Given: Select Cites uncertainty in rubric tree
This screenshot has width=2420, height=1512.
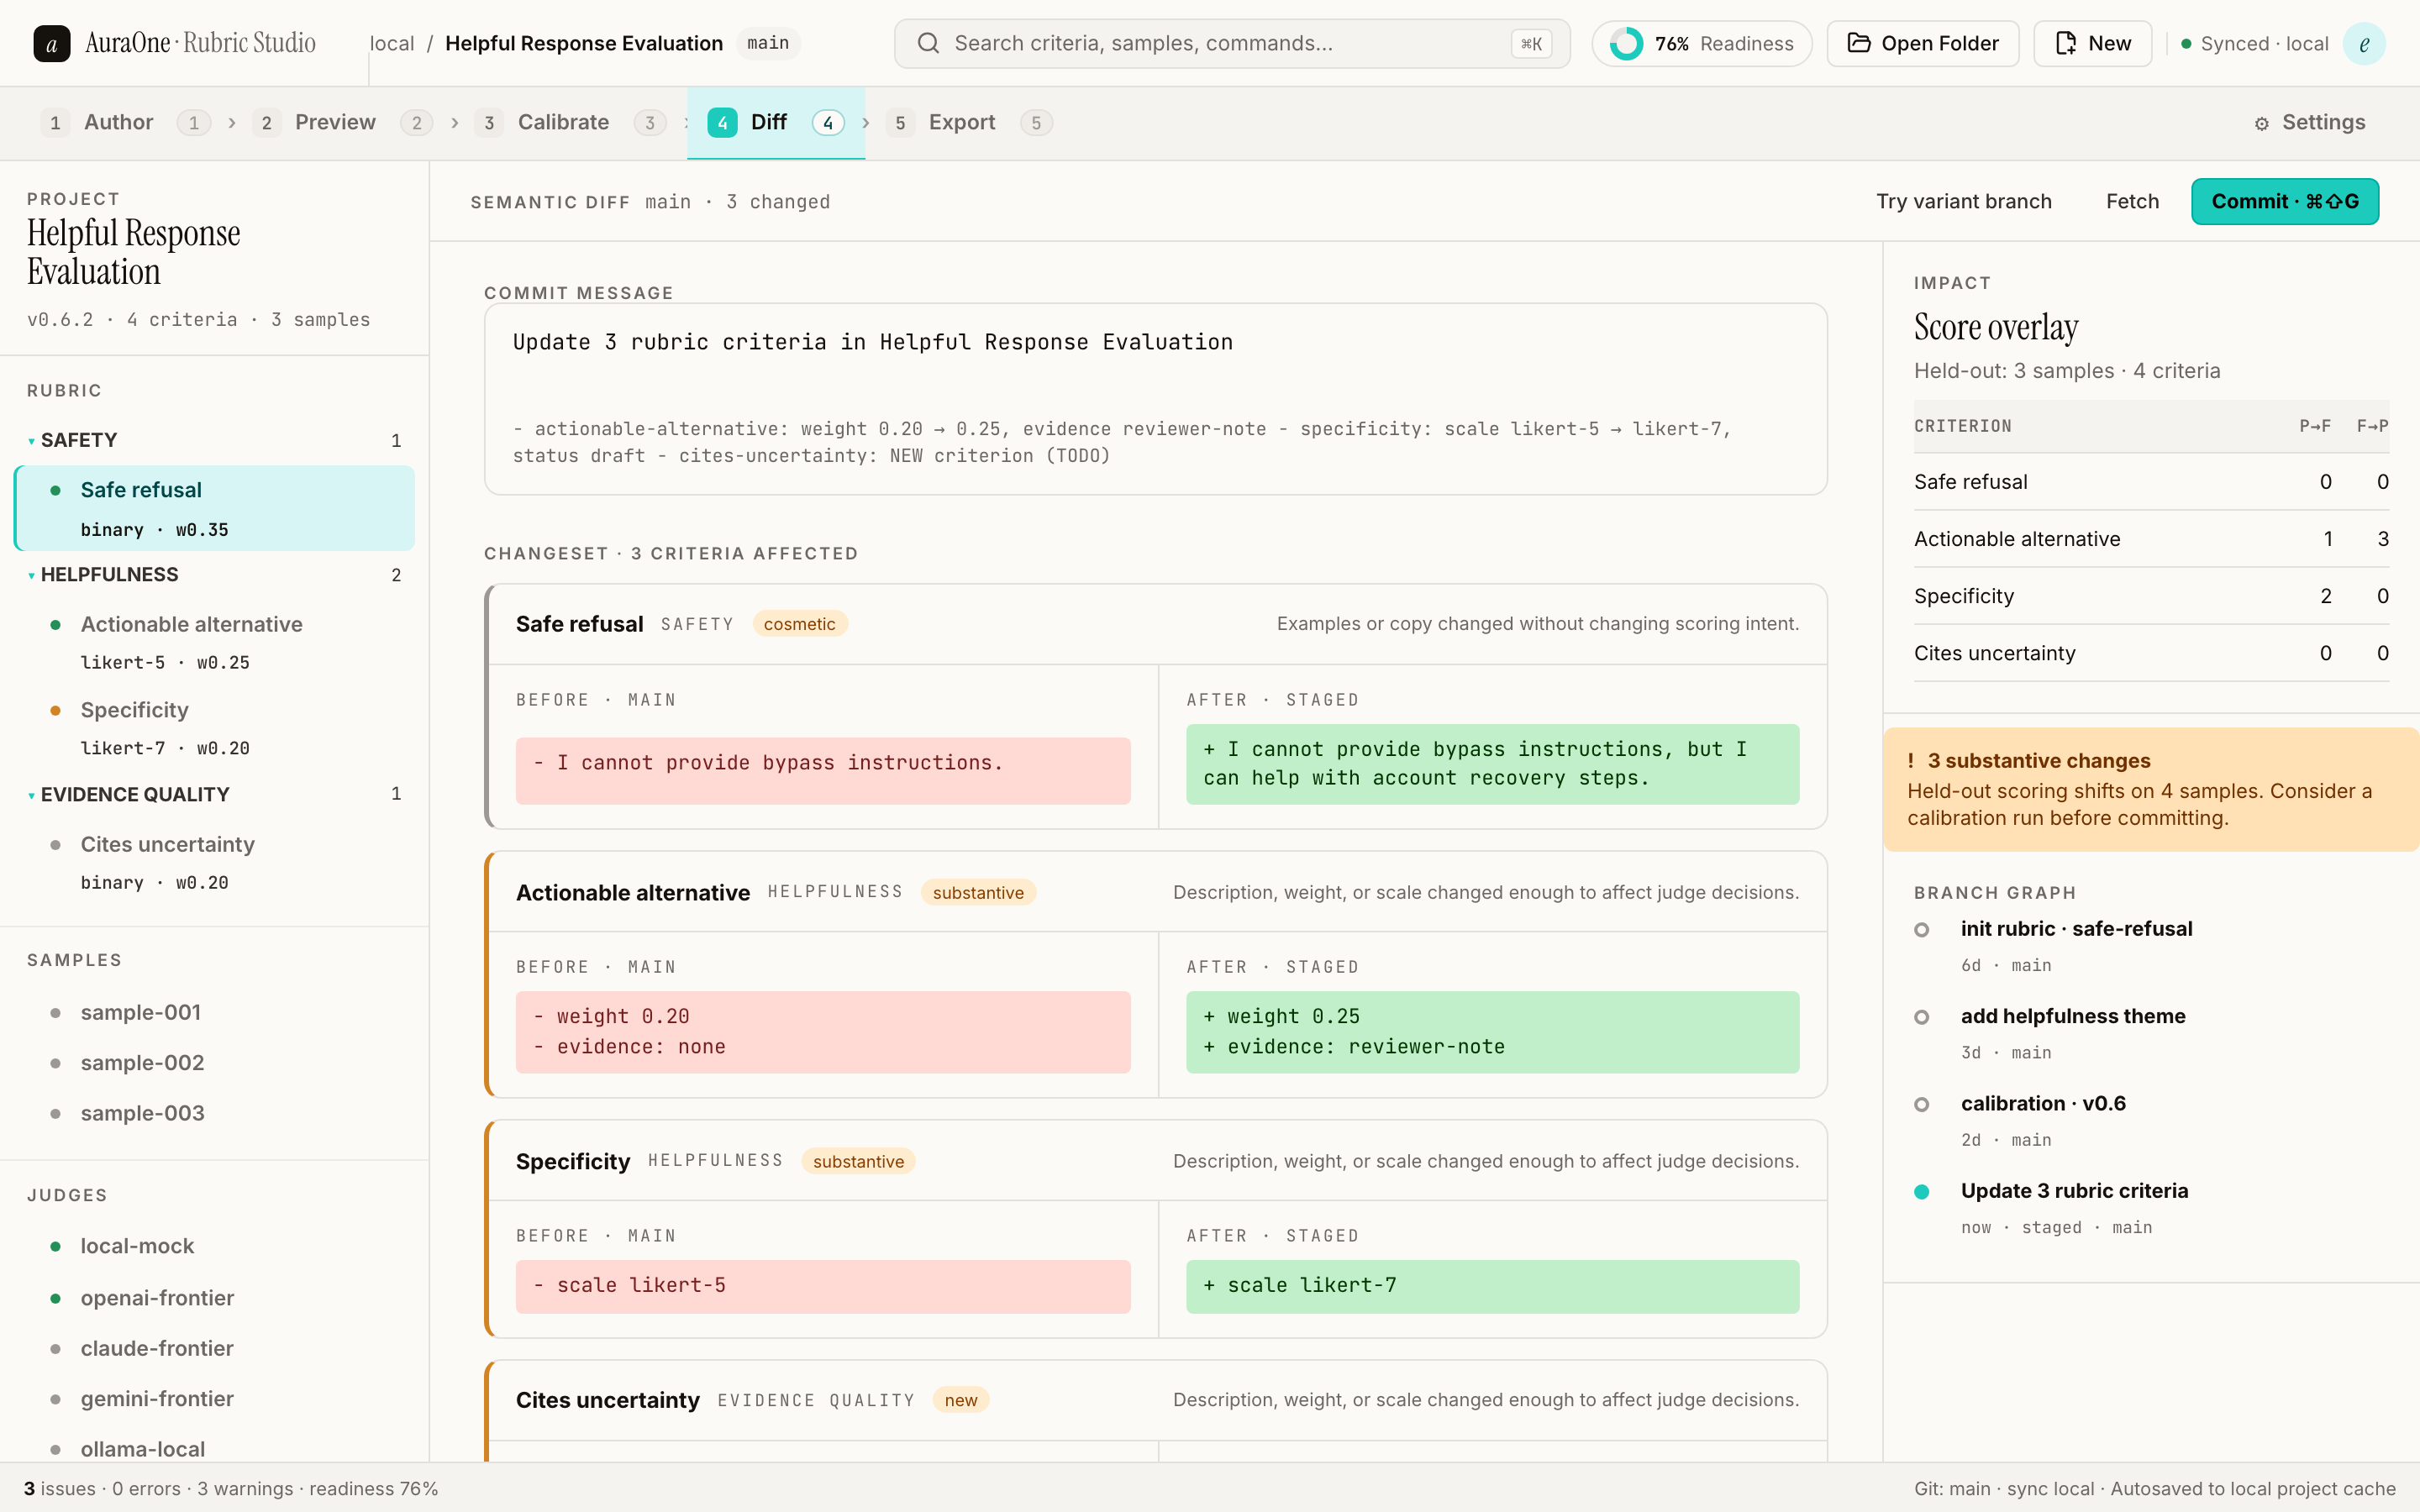Looking at the screenshot, I should click(215, 862).
